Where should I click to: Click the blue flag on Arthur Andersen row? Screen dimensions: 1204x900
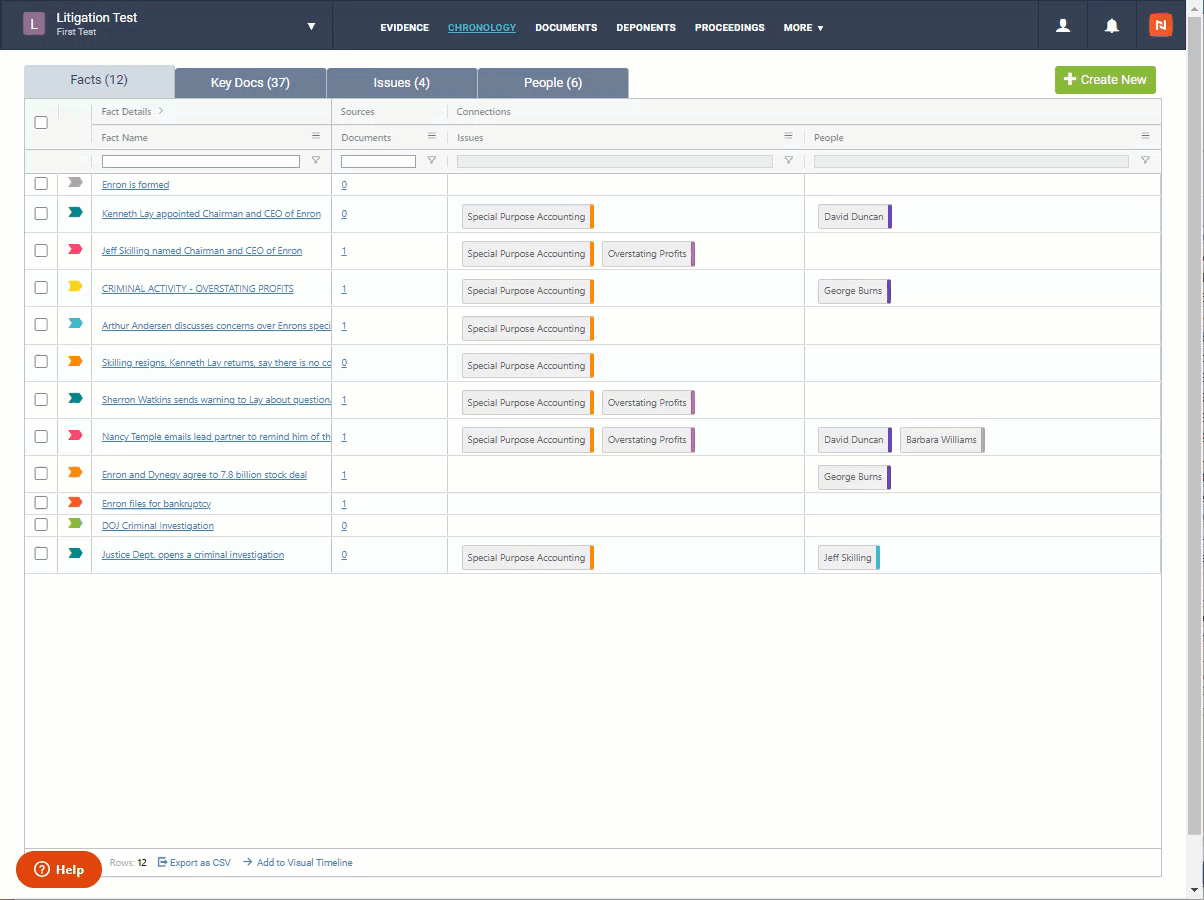click(x=75, y=323)
